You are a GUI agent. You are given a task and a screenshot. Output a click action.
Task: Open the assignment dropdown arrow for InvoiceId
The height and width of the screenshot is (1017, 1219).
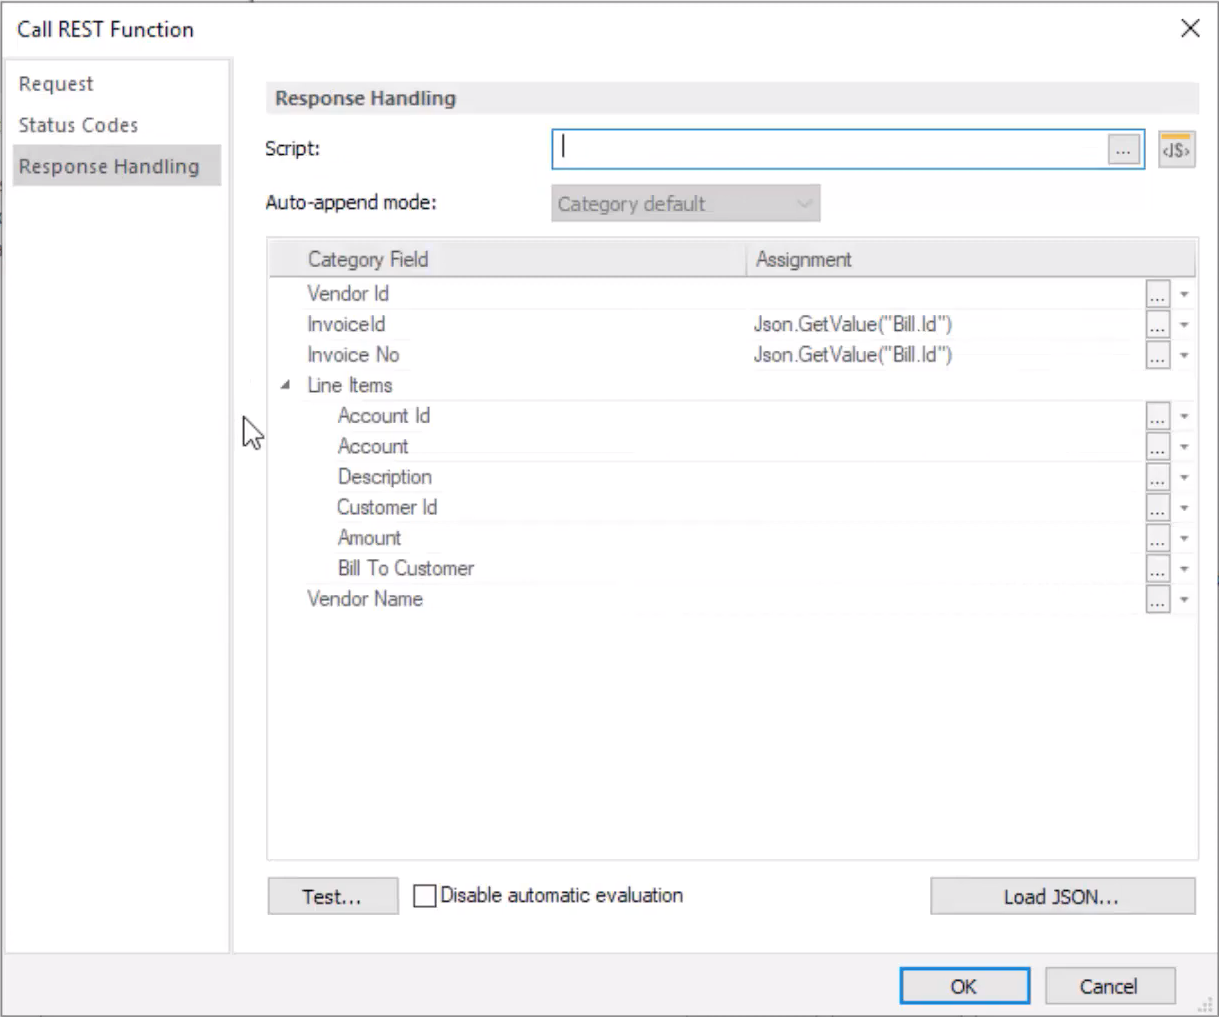pos(1184,325)
